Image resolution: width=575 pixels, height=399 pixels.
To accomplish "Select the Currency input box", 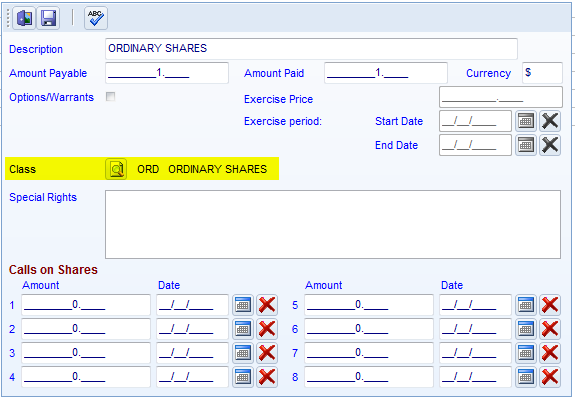I will pos(542,73).
